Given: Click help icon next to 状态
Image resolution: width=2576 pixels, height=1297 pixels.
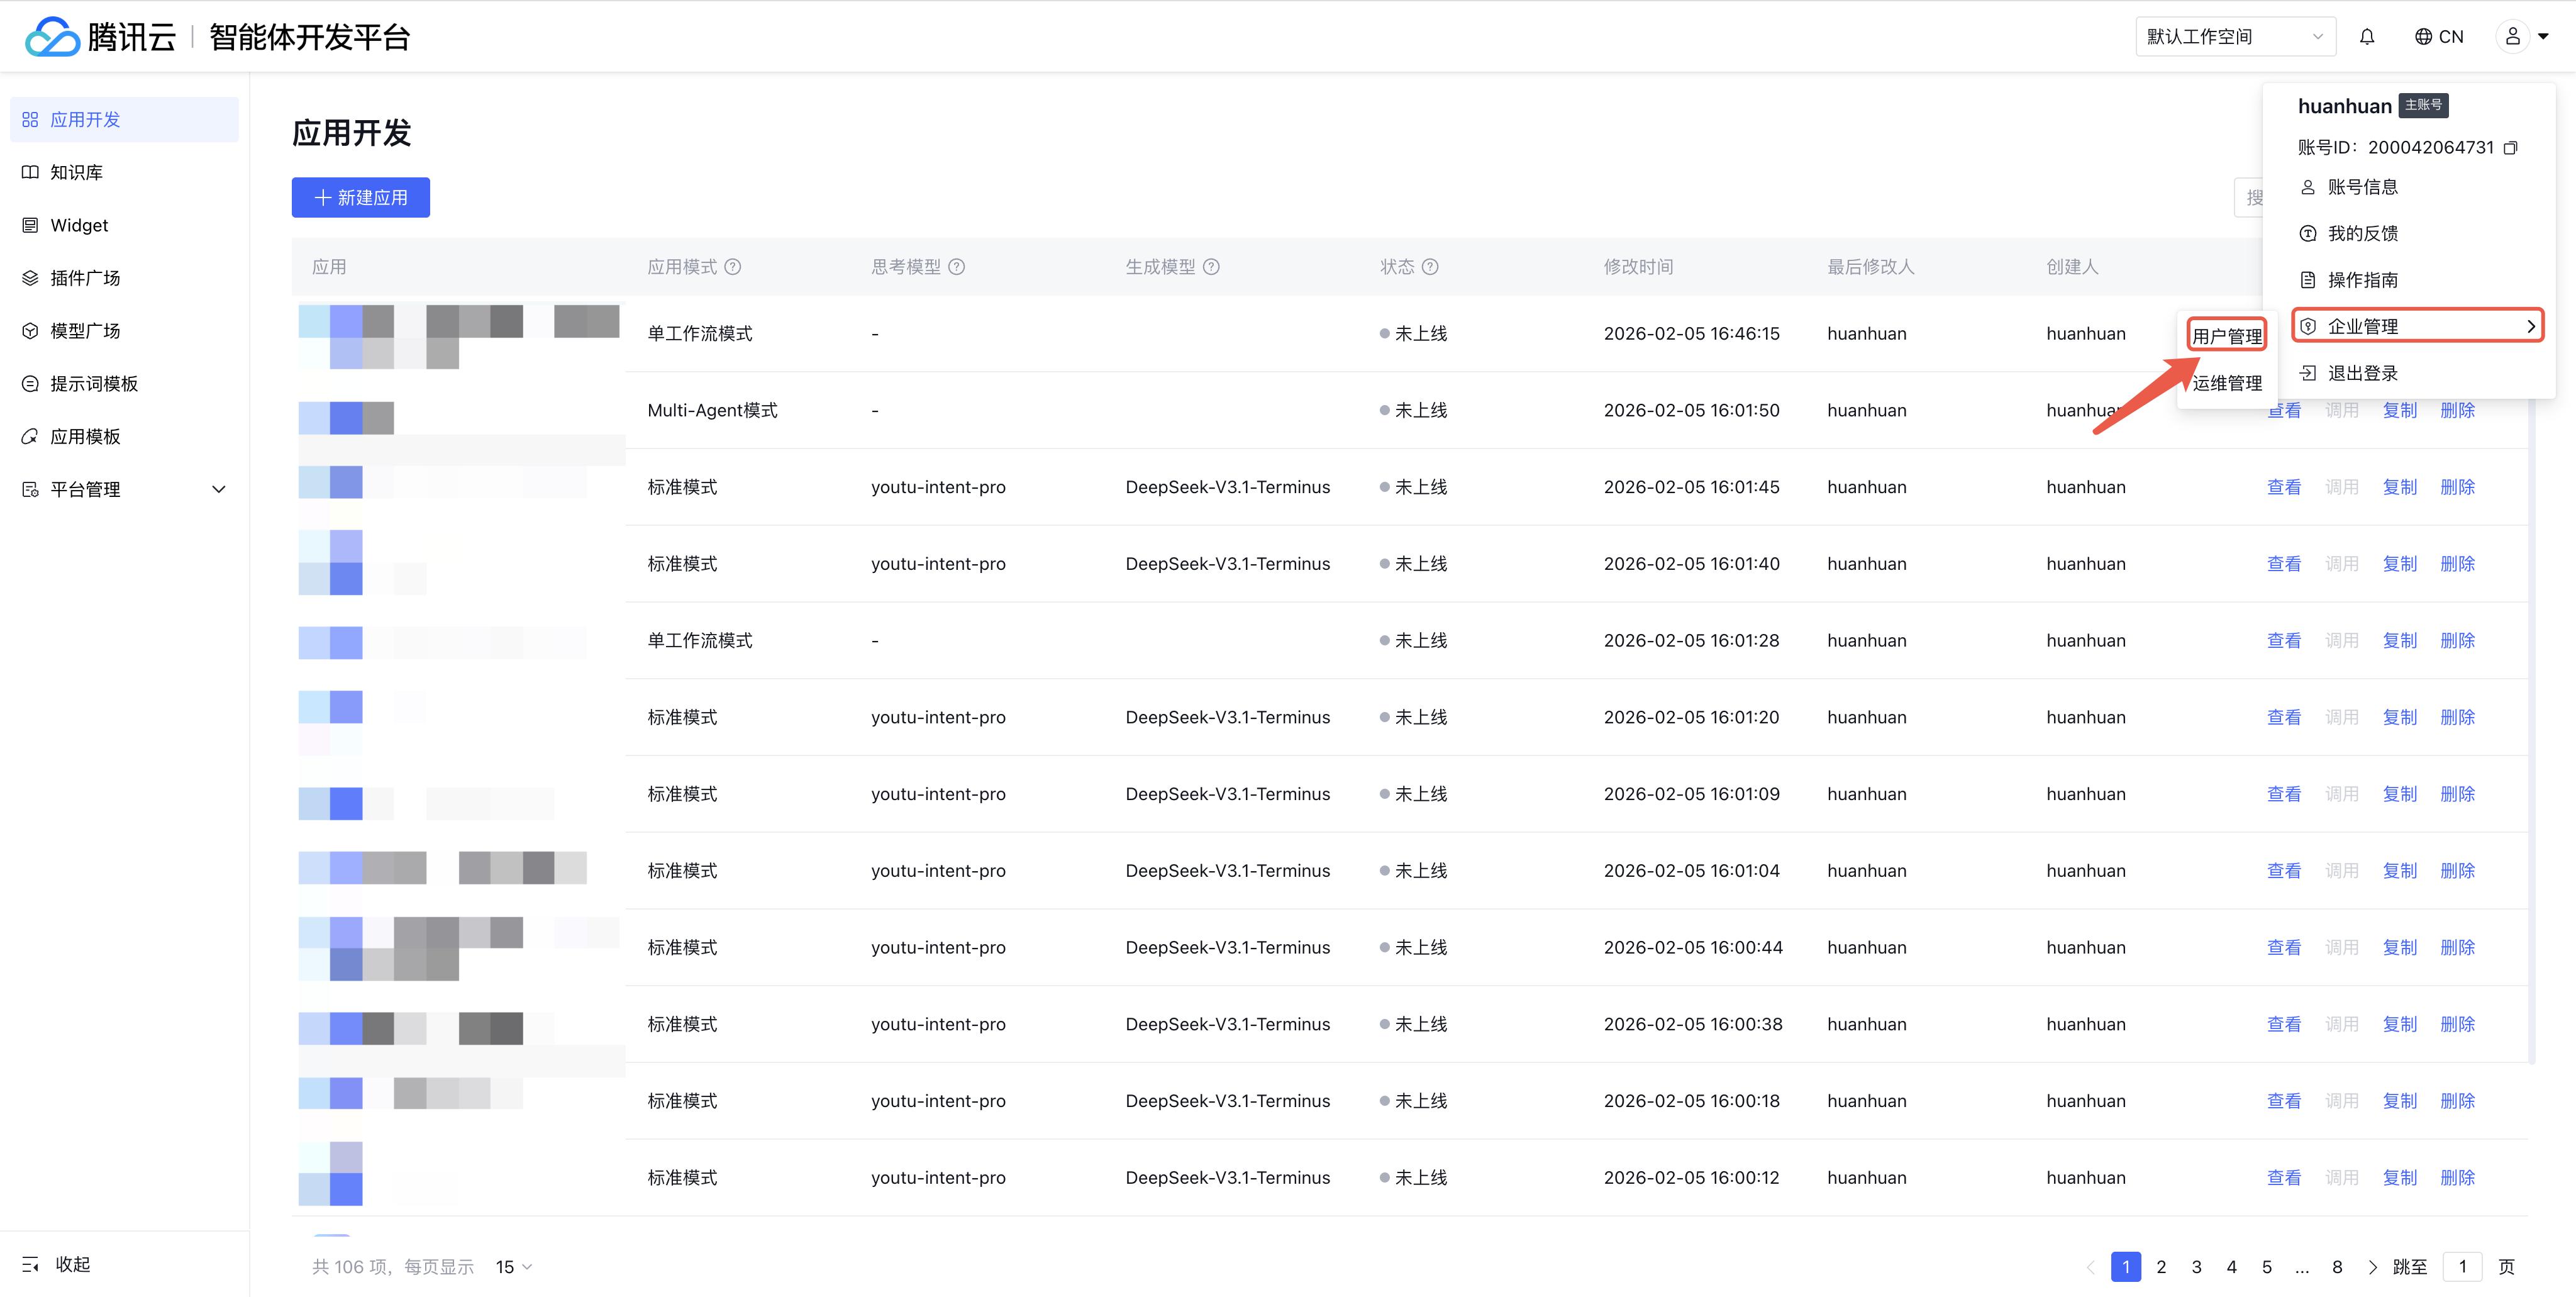Looking at the screenshot, I should 1430,267.
